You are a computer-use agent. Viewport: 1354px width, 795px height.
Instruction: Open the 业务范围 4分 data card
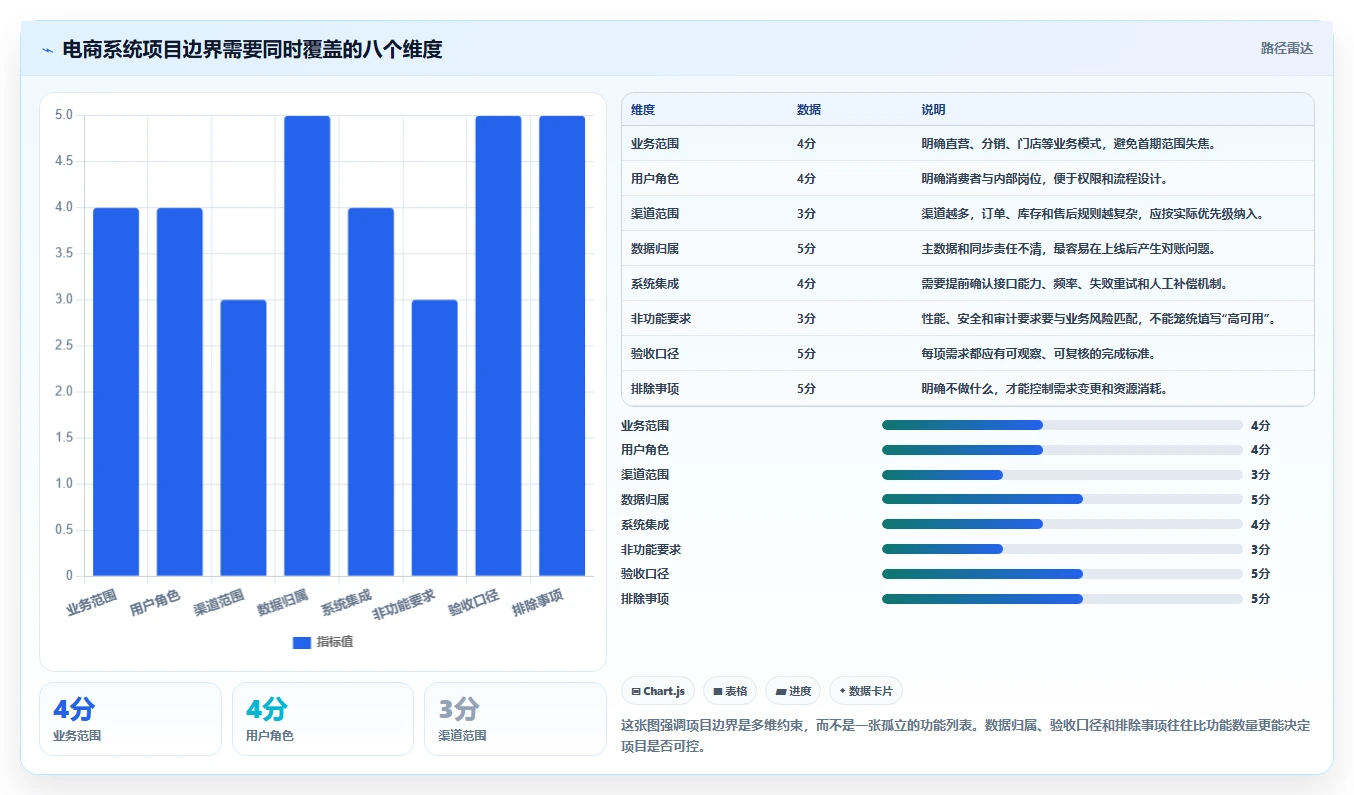[130, 719]
